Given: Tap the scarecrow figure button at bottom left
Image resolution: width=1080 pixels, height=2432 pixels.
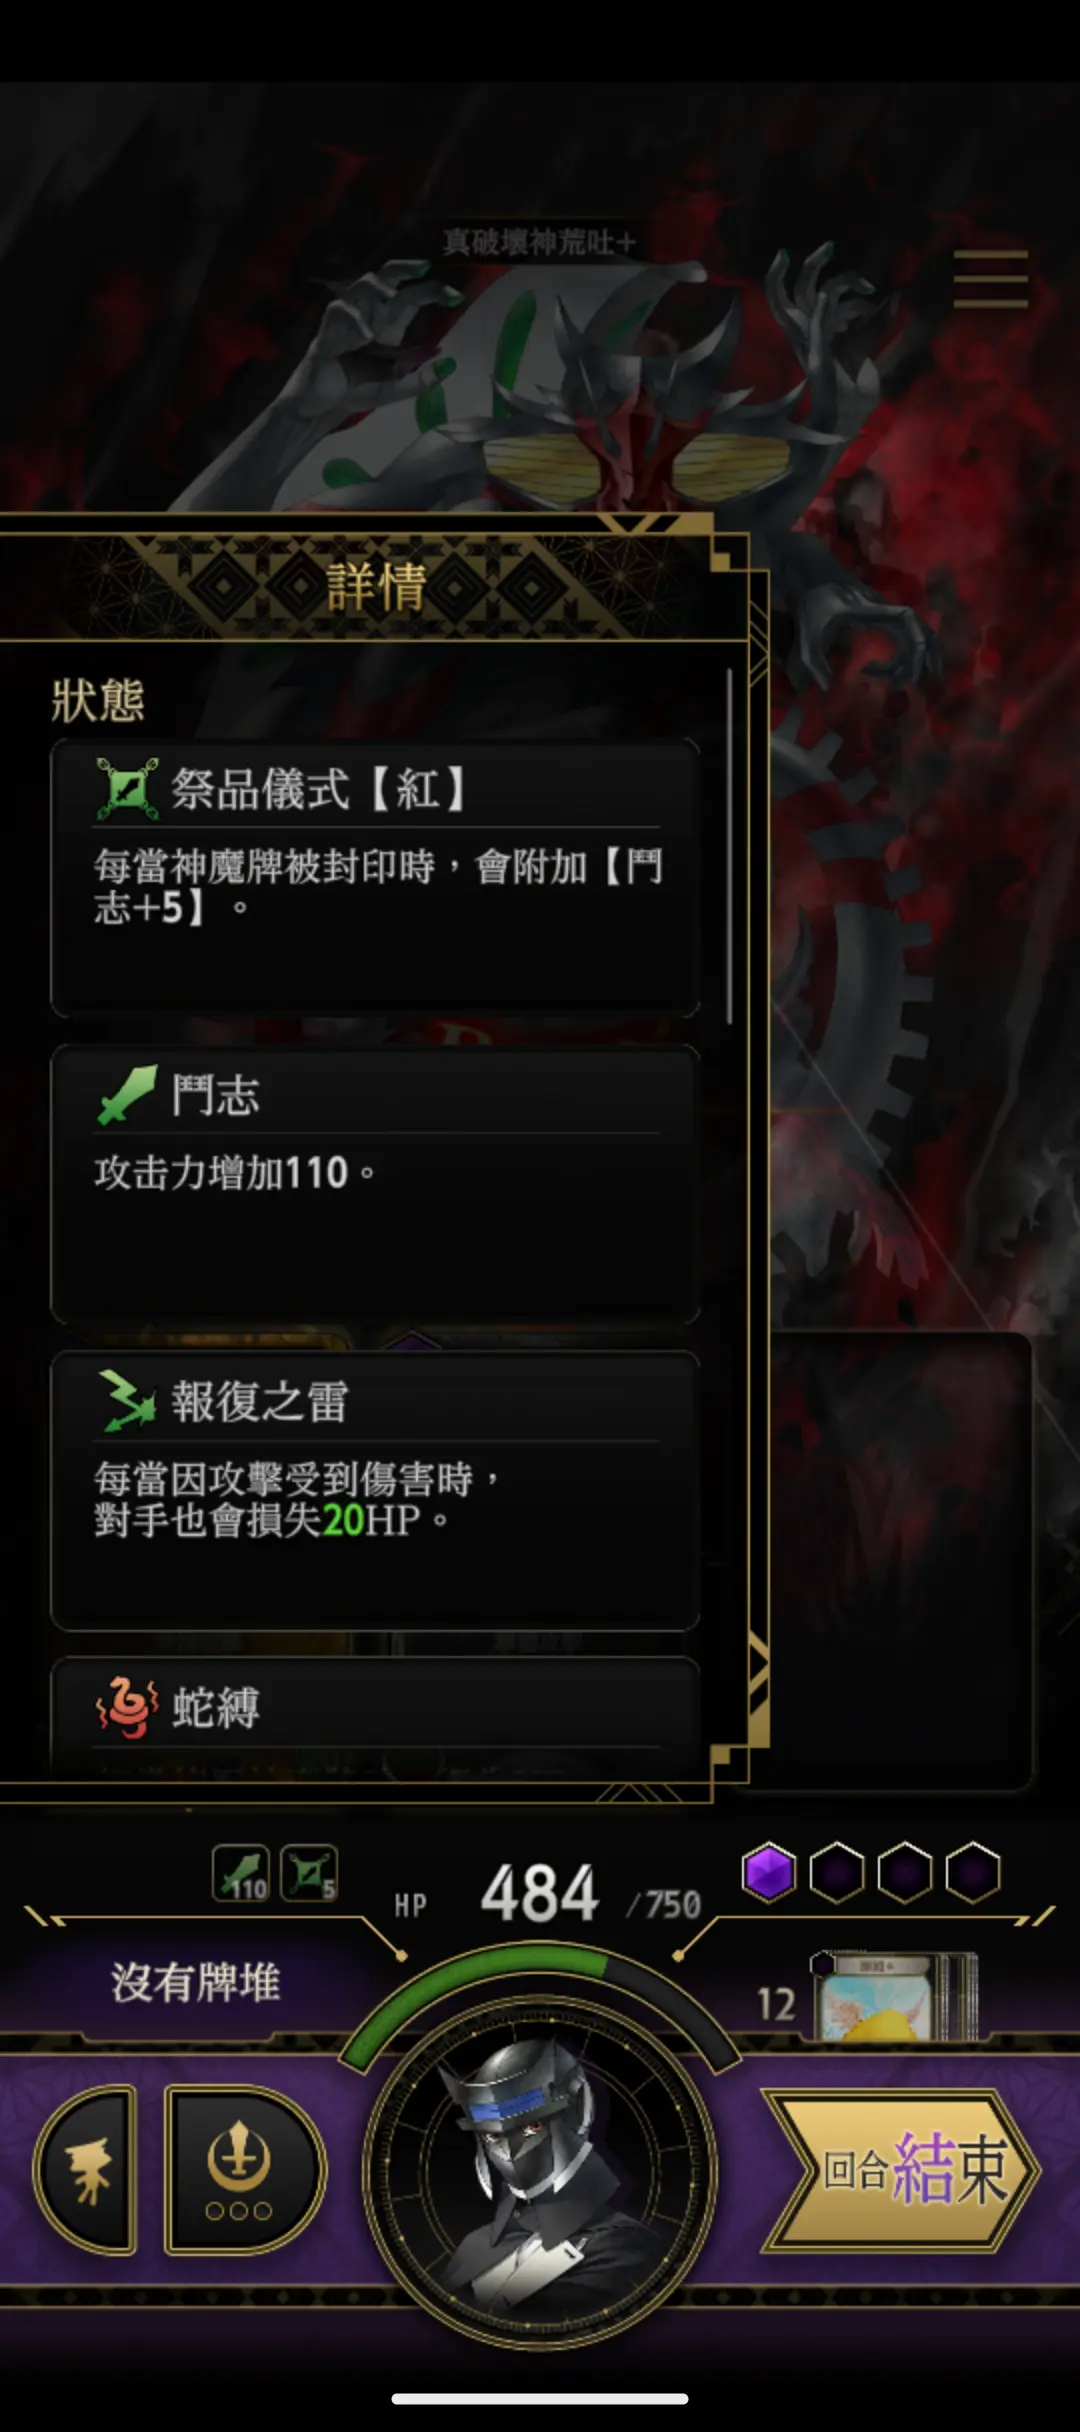Looking at the screenshot, I should 87,2170.
